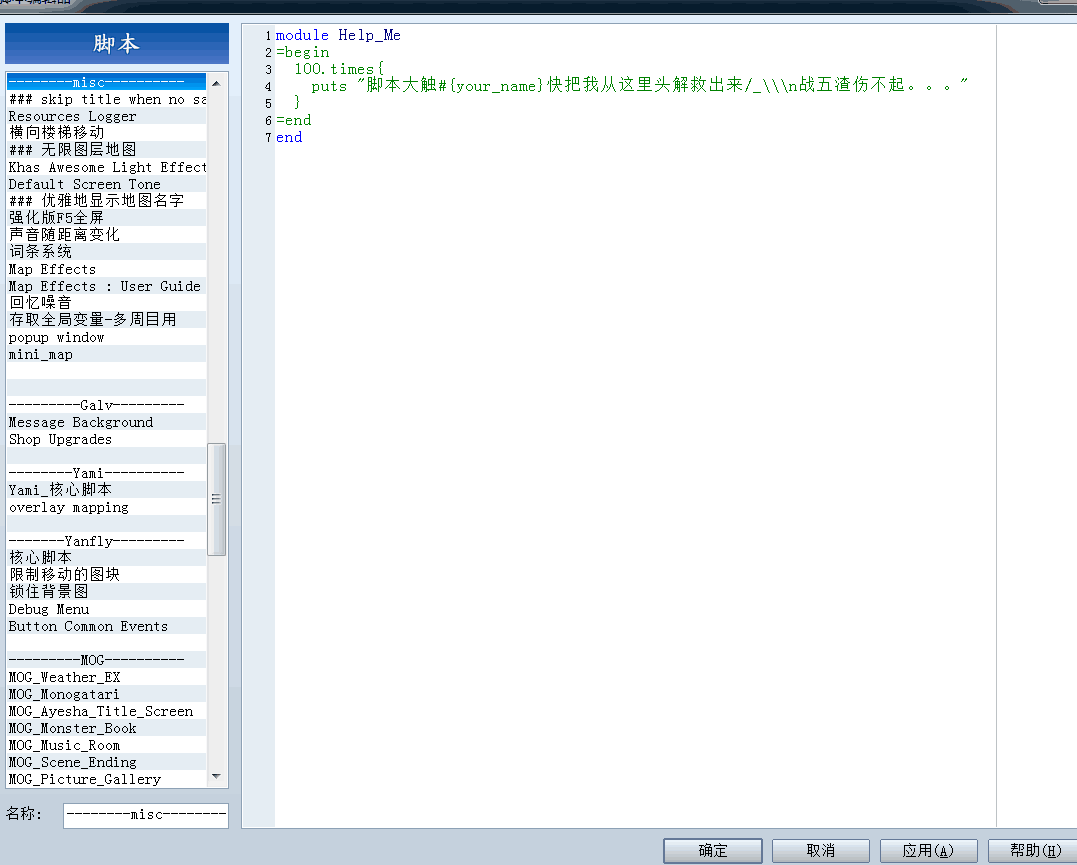
Task: Select the Map Effects : User Guide entry
Action: click(x=106, y=286)
